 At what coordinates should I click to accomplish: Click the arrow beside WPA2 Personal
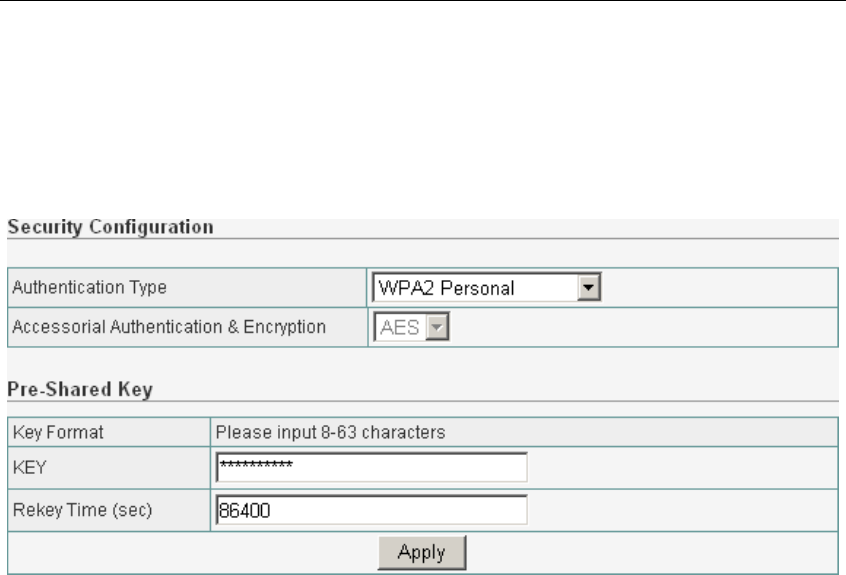click(x=589, y=289)
